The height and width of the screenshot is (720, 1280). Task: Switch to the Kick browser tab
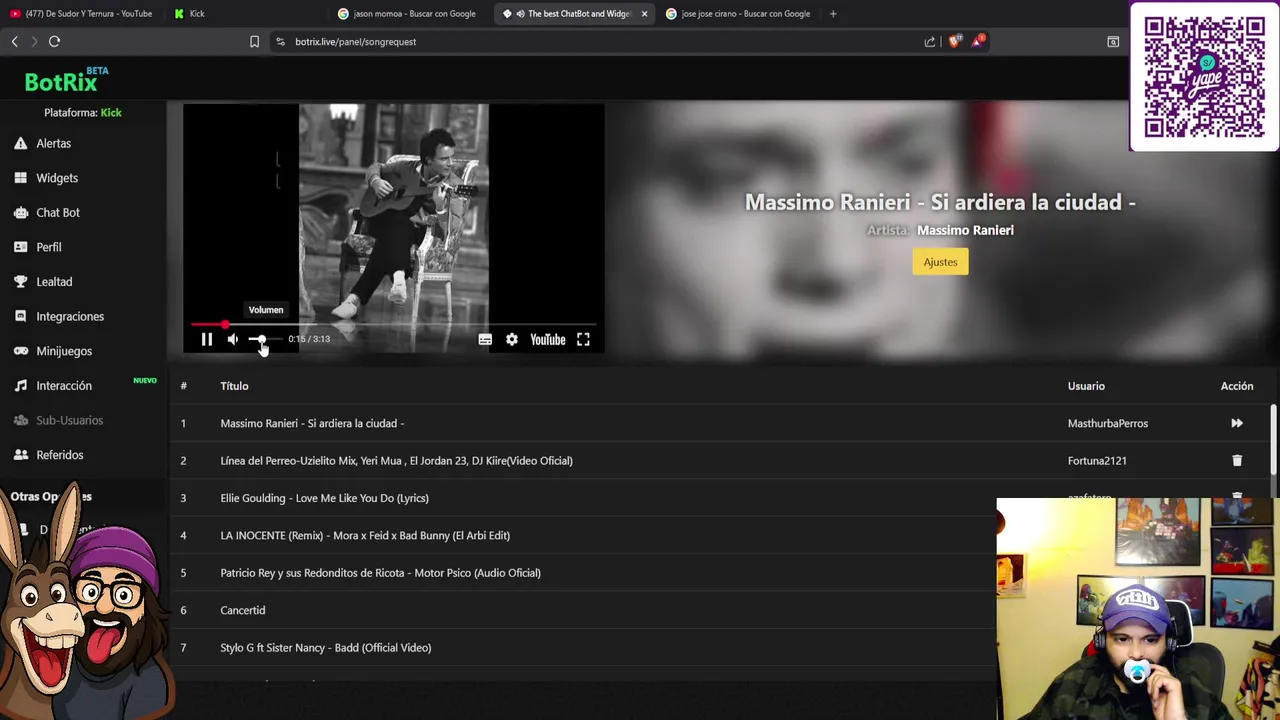pyautogui.click(x=245, y=14)
